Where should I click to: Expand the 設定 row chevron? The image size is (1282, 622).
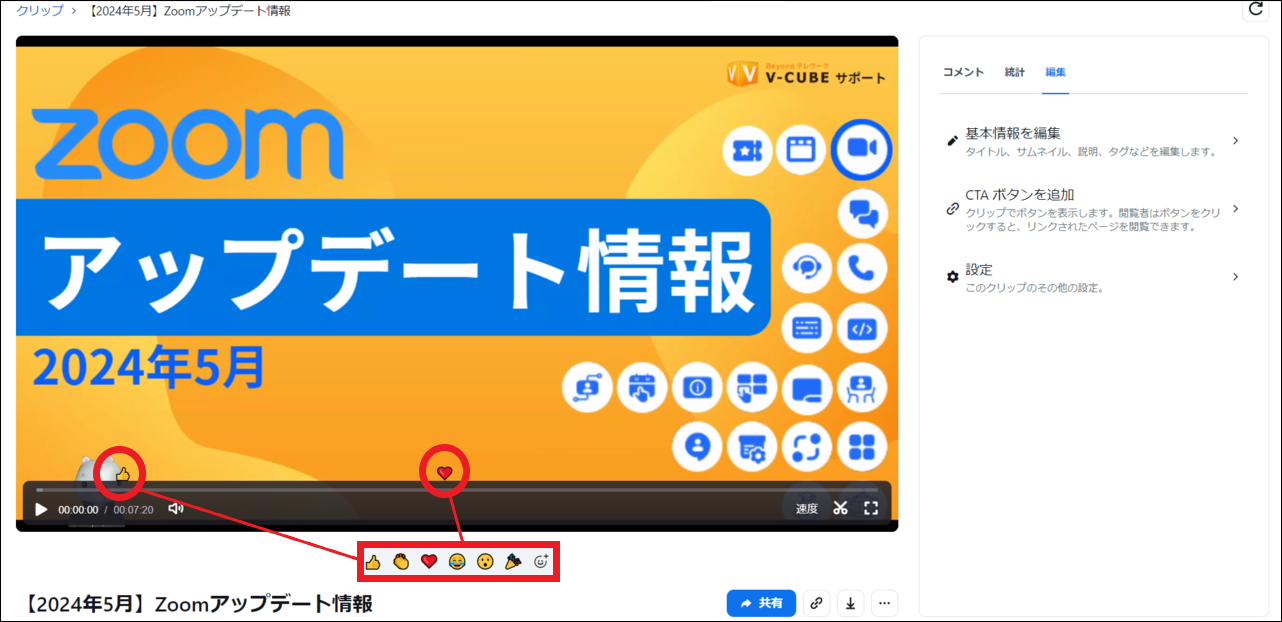(x=1236, y=277)
